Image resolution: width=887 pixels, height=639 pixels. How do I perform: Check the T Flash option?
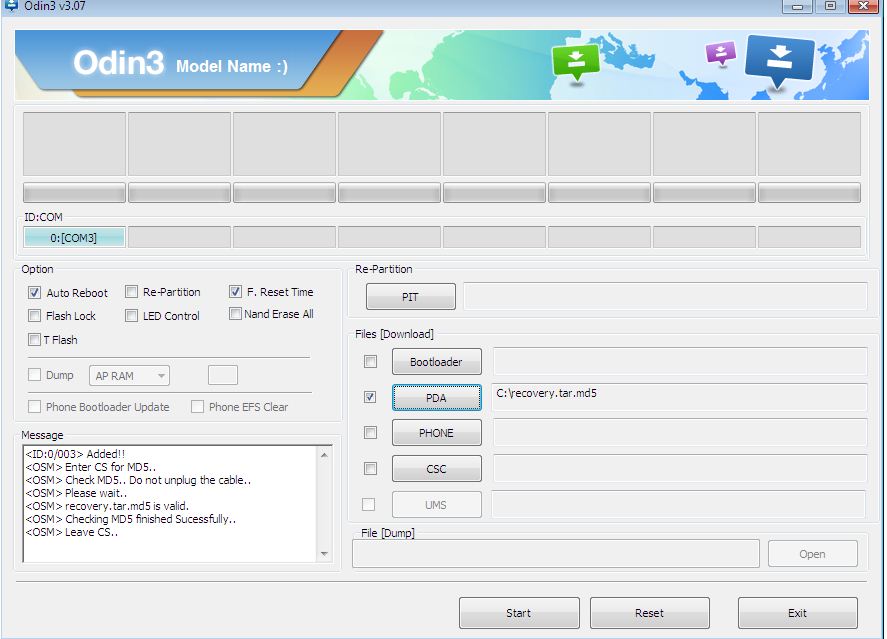coord(35,339)
